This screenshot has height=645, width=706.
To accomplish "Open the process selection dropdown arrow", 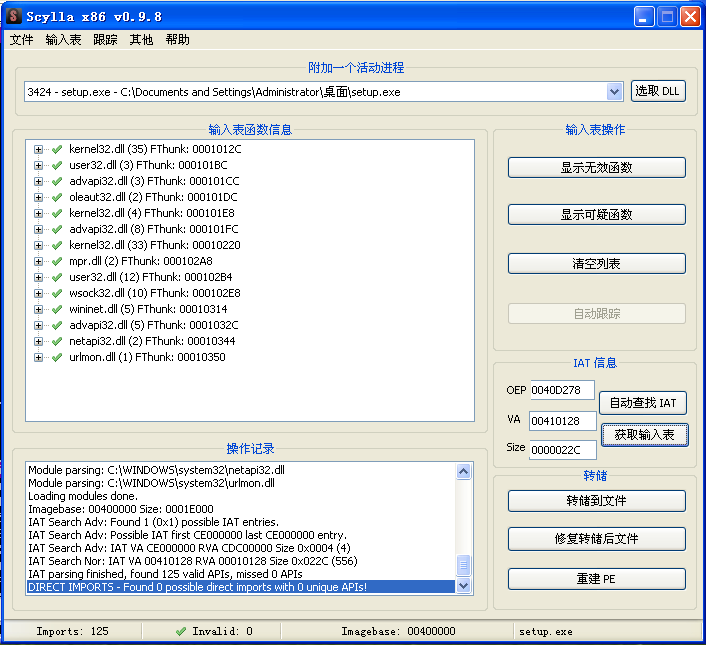I will pyautogui.click(x=614, y=92).
